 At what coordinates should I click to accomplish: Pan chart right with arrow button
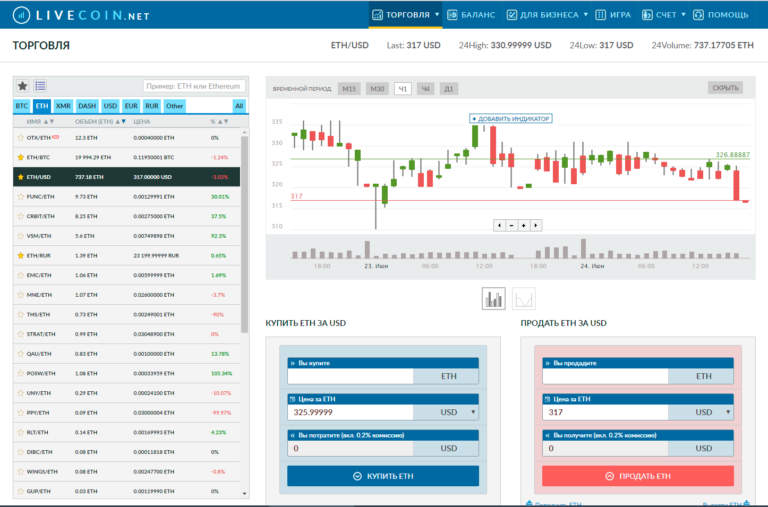click(x=536, y=225)
